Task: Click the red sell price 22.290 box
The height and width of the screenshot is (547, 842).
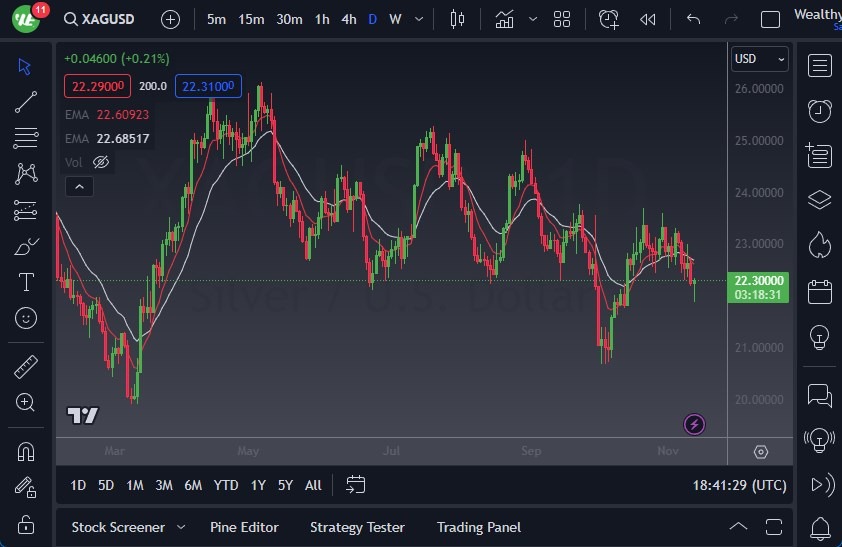Action: coord(98,87)
